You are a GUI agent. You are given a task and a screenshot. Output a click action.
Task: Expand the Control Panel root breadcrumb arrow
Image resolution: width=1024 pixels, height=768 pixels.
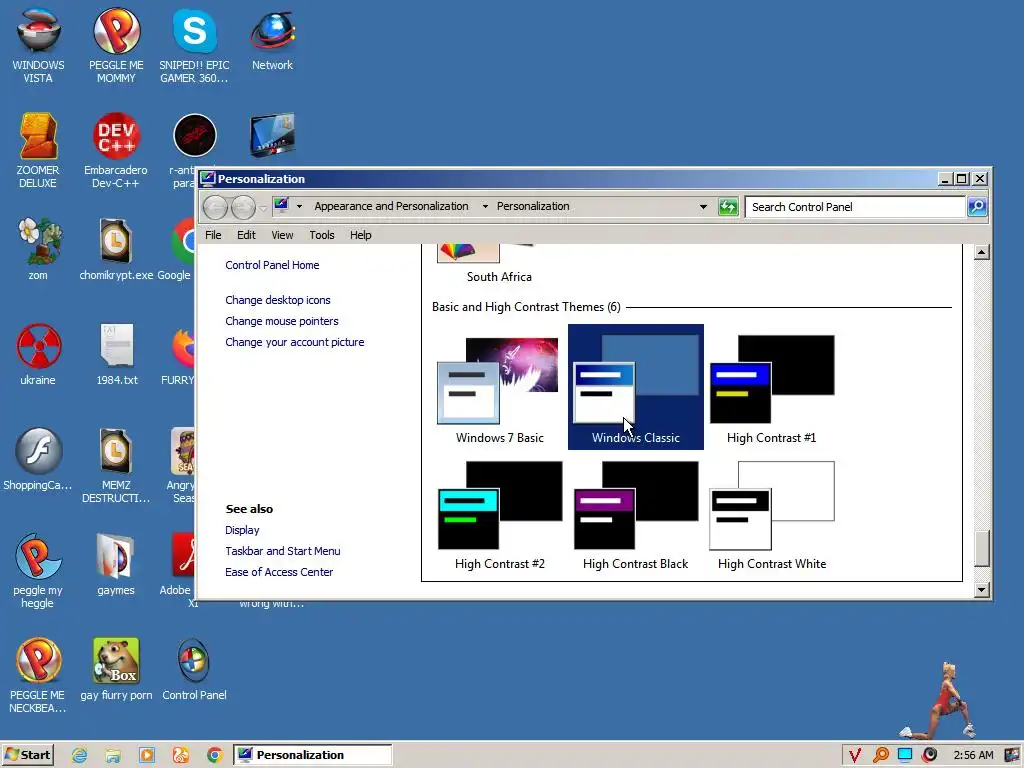click(299, 206)
